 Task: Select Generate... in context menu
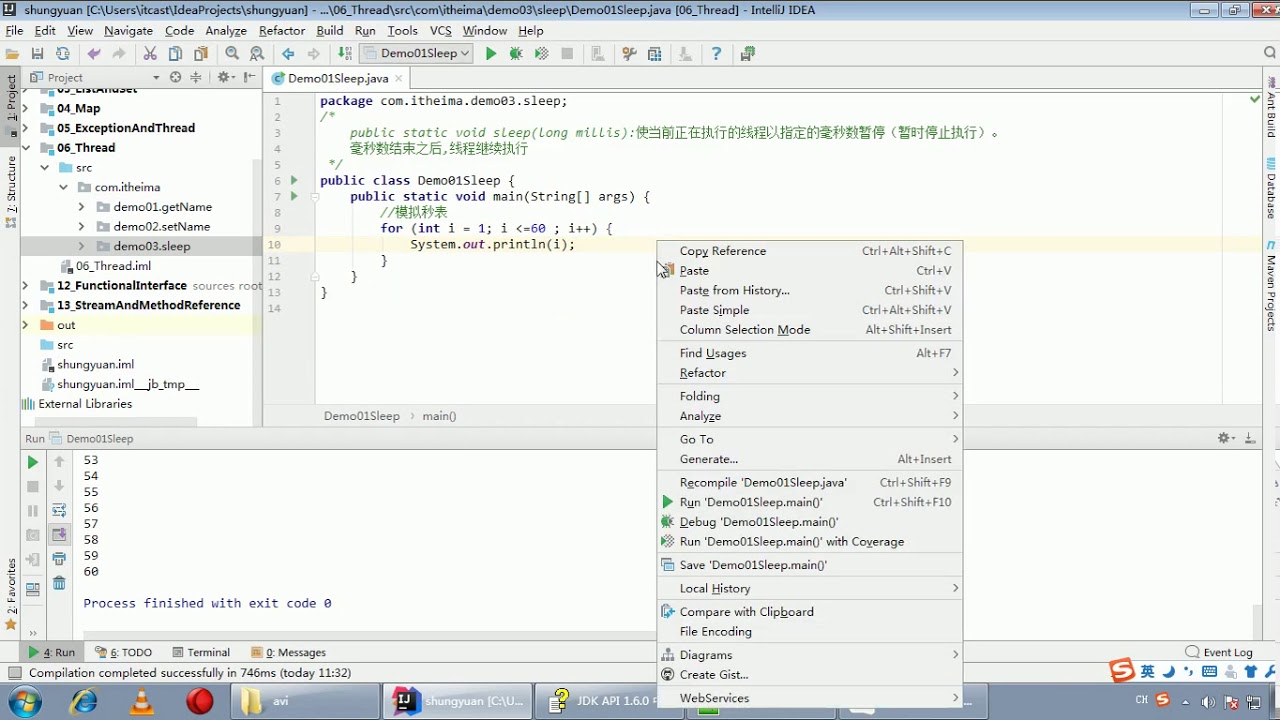tap(810, 459)
